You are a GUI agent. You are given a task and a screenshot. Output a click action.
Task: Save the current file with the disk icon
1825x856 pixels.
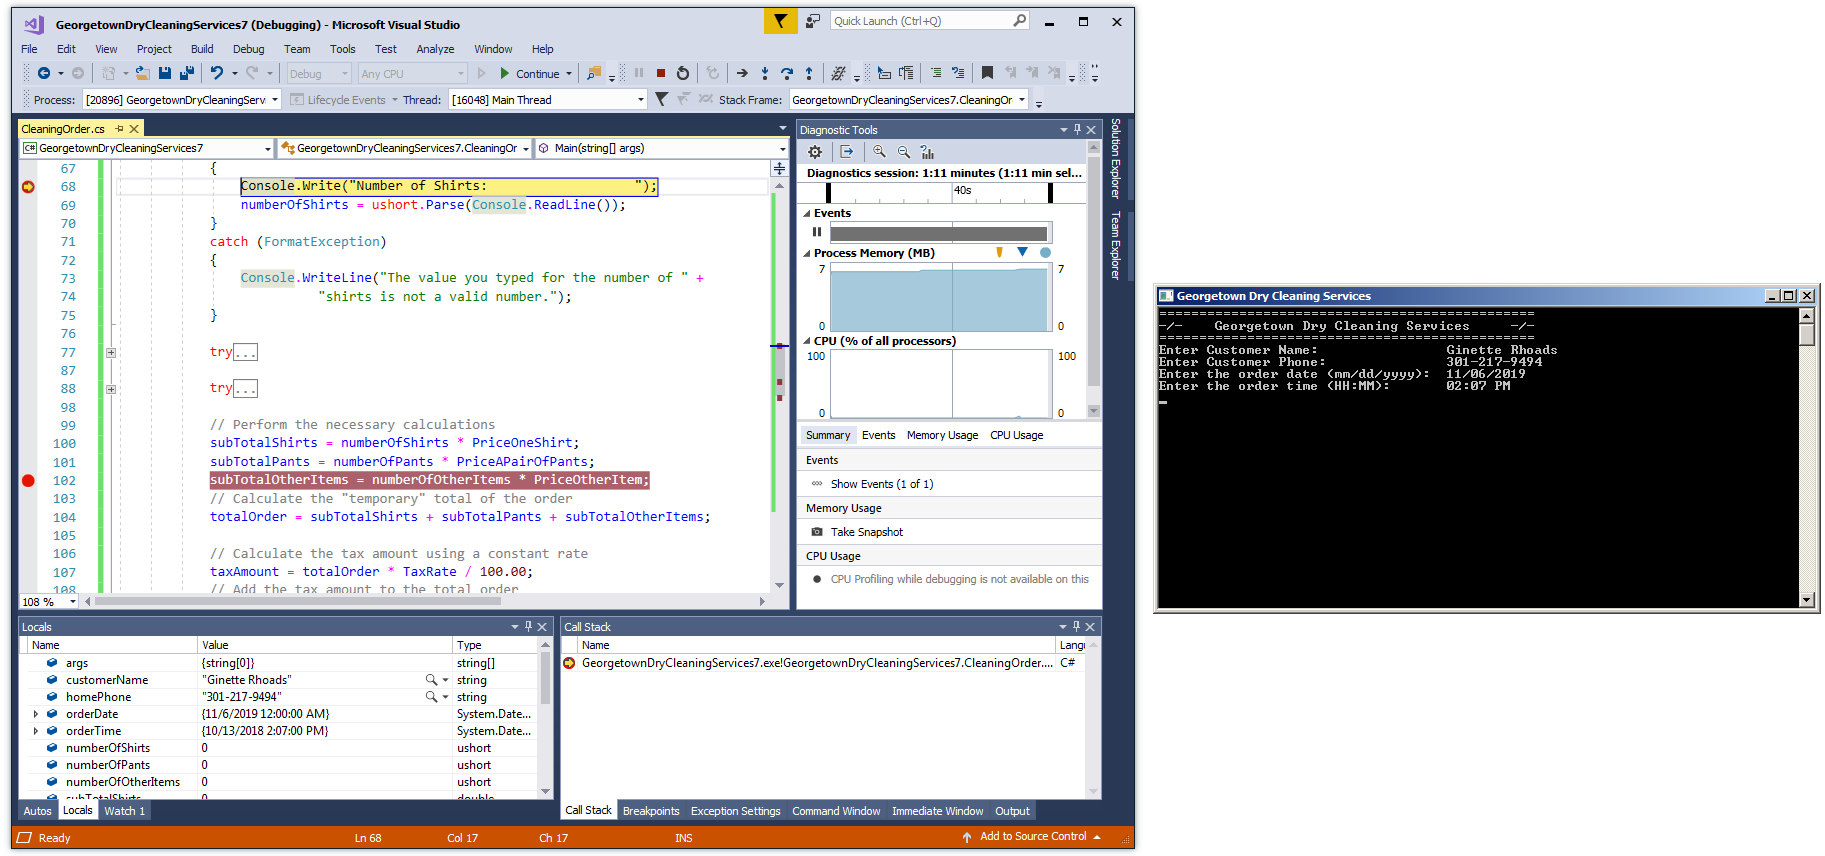165,73
